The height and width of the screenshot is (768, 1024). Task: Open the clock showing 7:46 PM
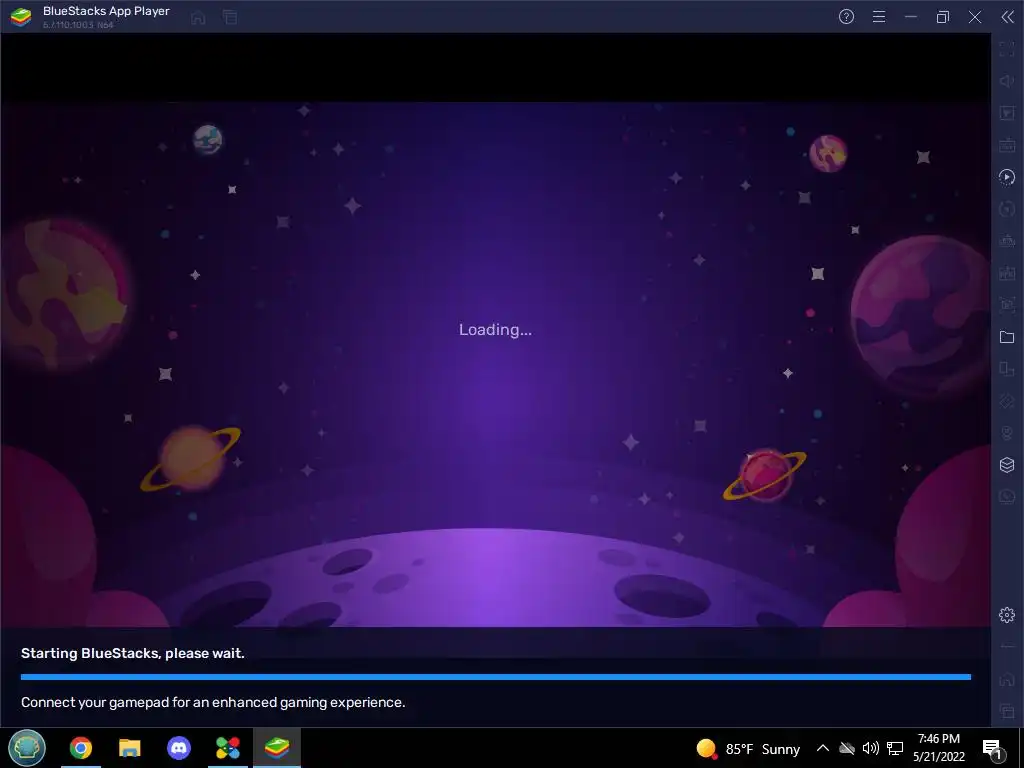939,748
